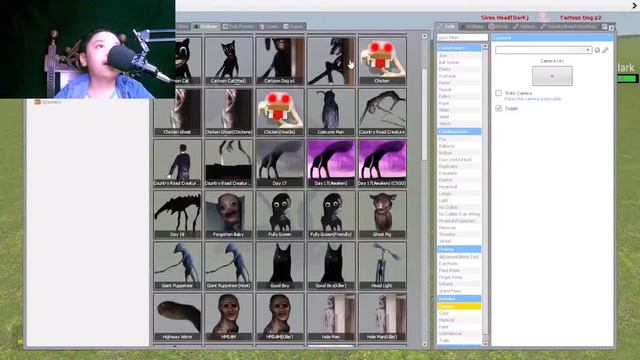Image resolution: width=640 pixels, height=360 pixels.
Task: Select the Physical Properties tool
Action: (x=459, y=221)
